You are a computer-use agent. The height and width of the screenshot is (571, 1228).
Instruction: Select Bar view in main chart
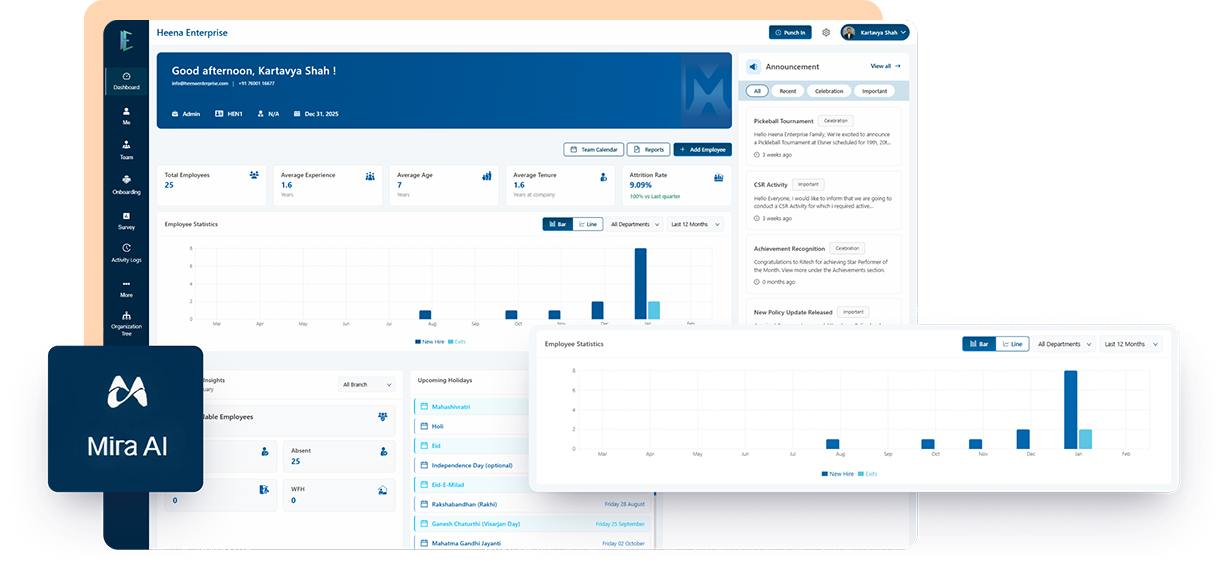coord(557,224)
